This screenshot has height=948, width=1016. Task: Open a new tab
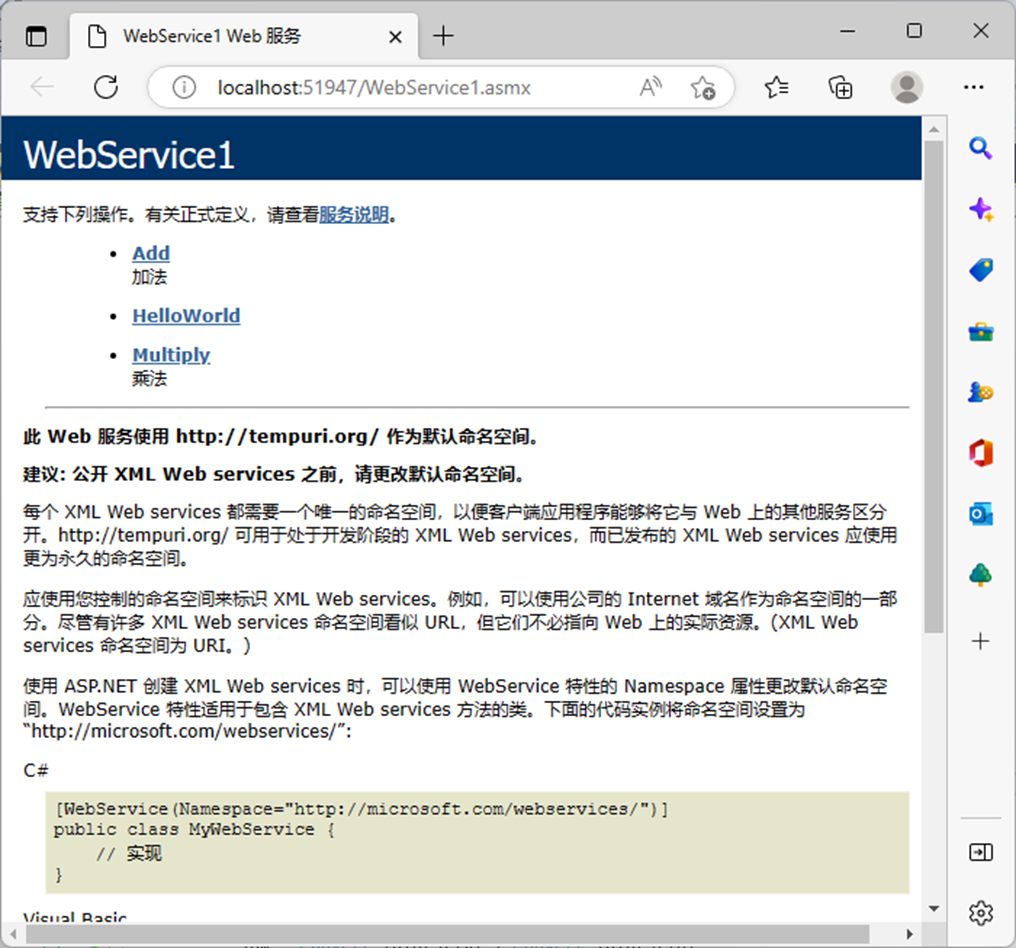pos(443,36)
